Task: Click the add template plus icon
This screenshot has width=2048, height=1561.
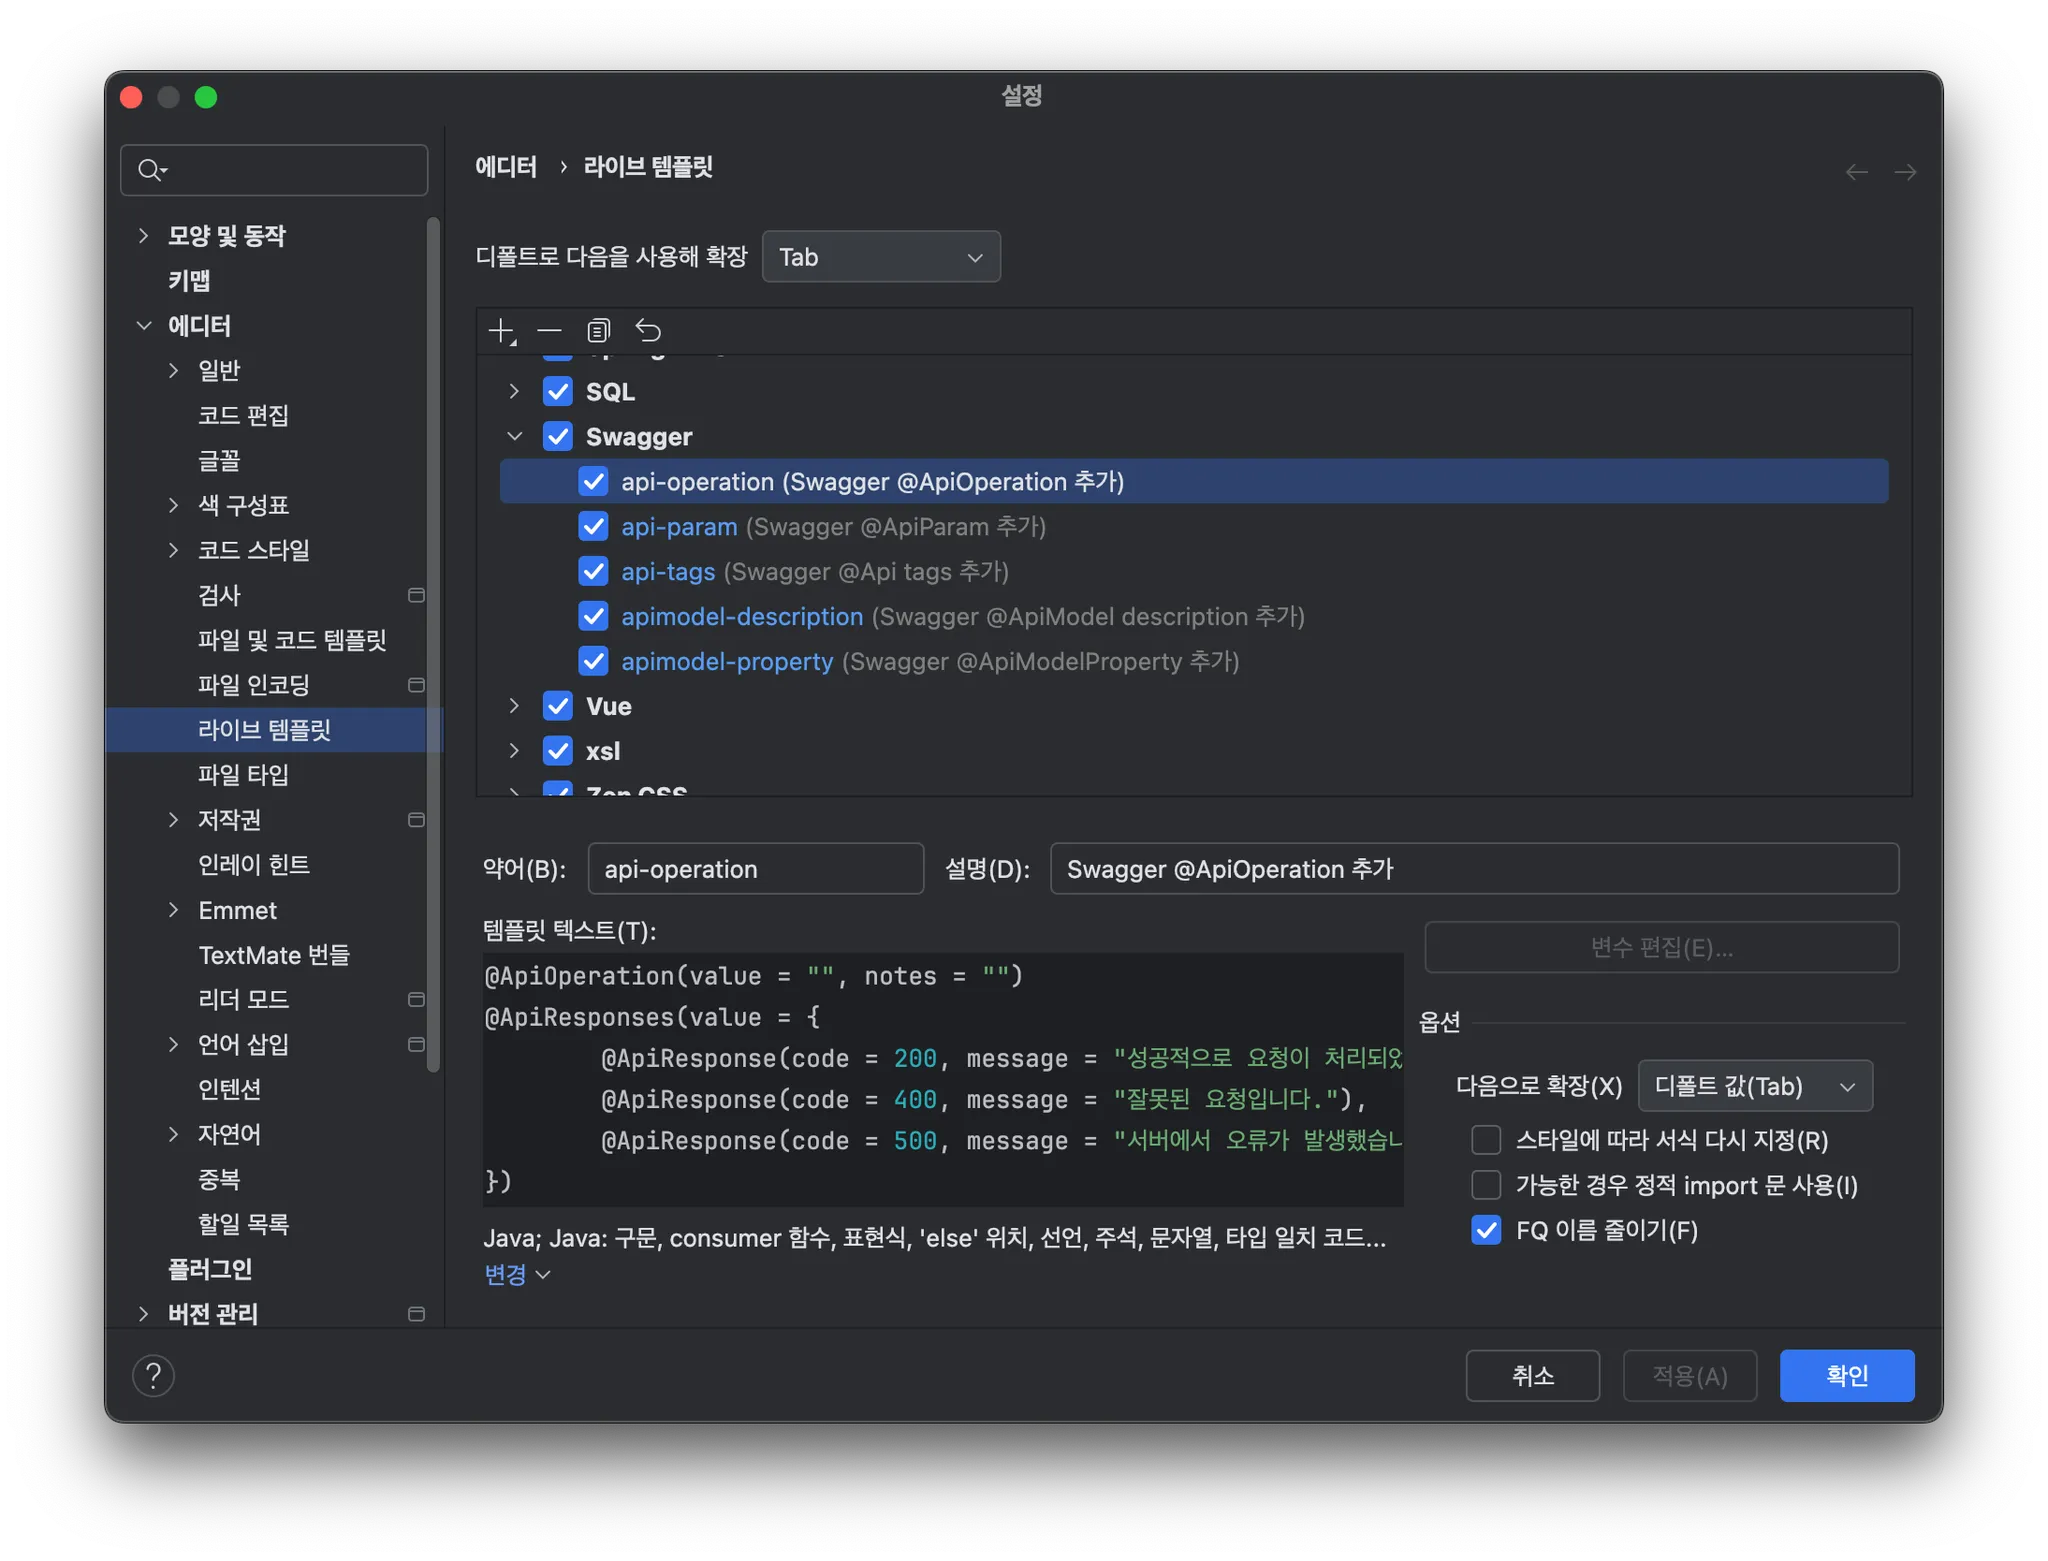Action: coord(501,331)
